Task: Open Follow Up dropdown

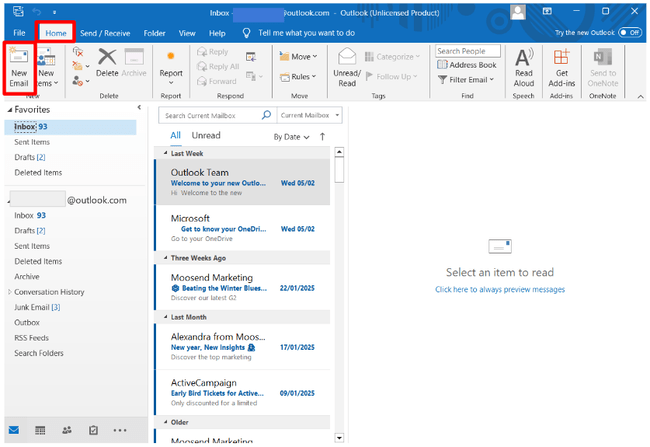Action: point(391,77)
